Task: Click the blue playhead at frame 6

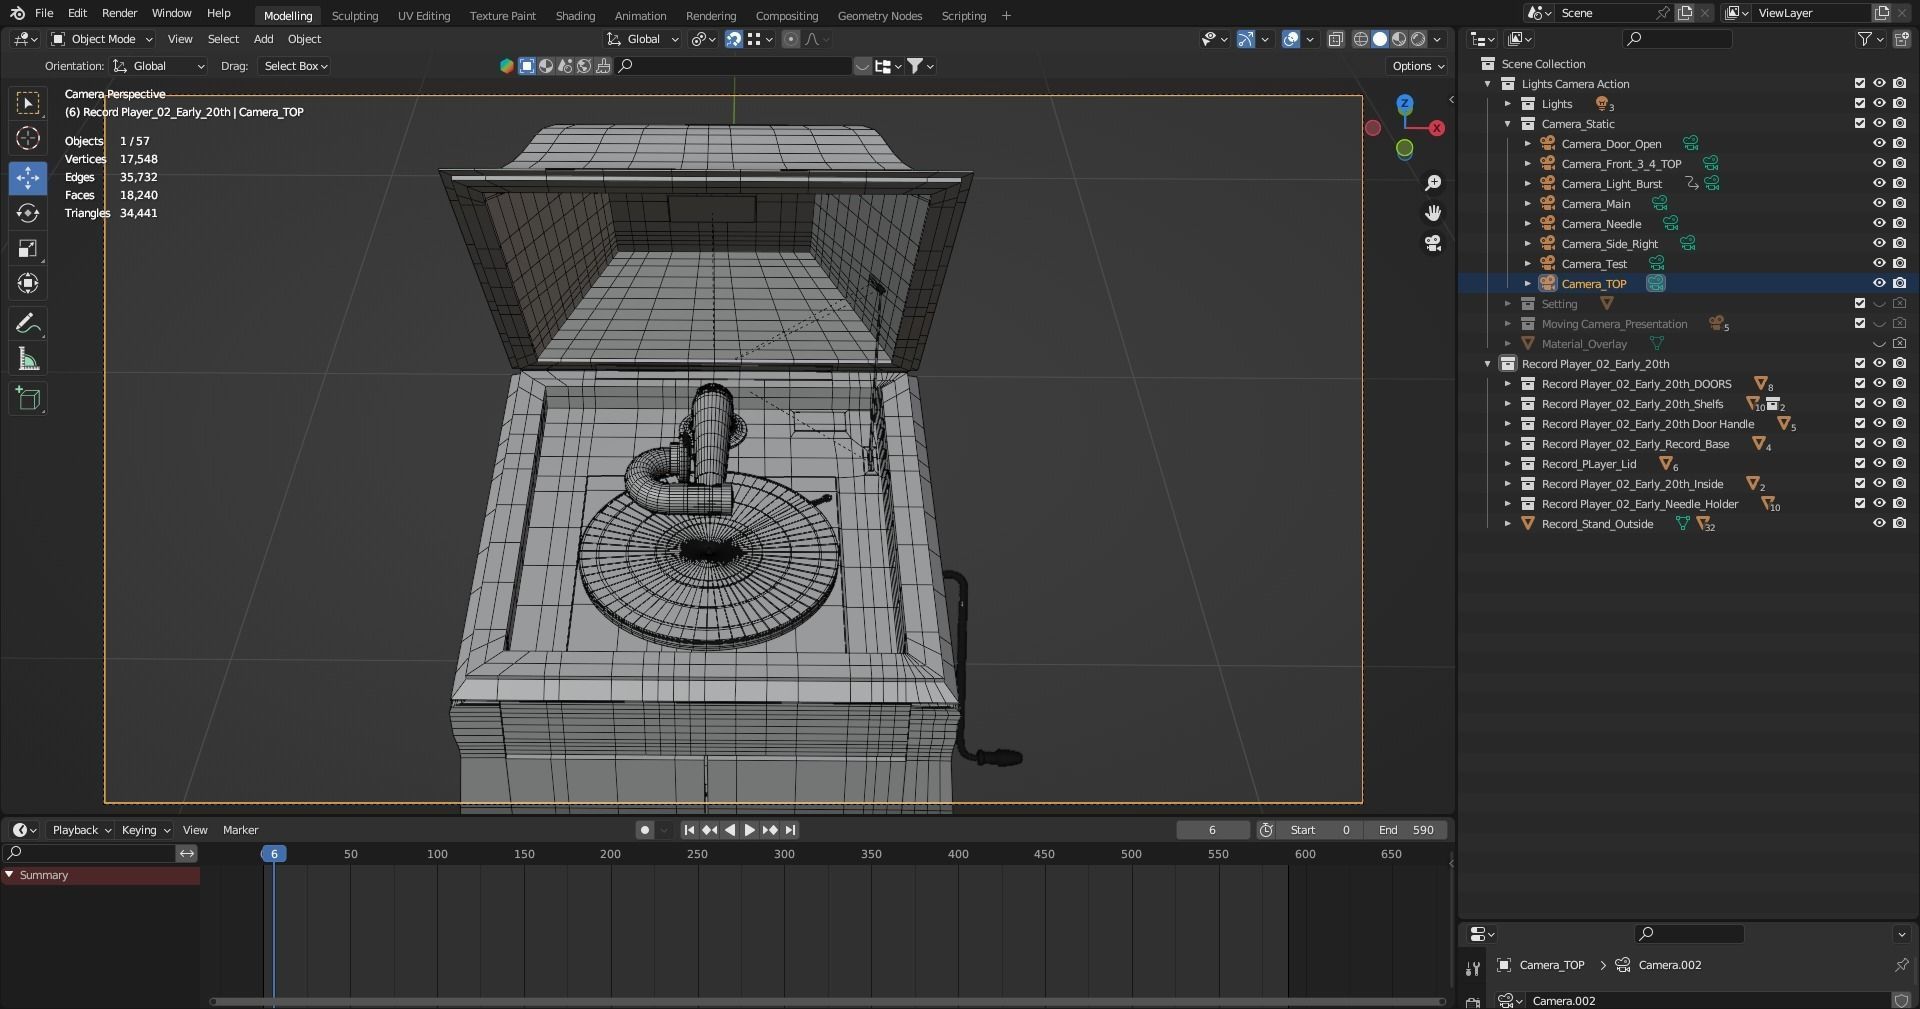Action: pos(274,854)
